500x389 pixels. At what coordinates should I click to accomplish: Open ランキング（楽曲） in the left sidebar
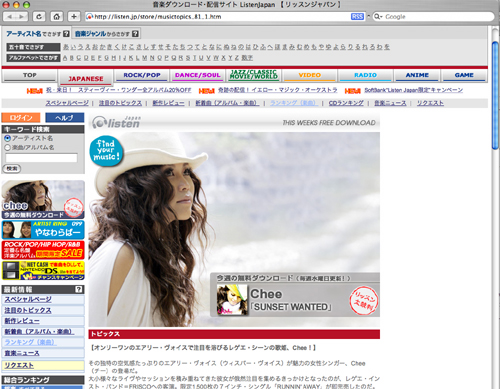click(30, 342)
